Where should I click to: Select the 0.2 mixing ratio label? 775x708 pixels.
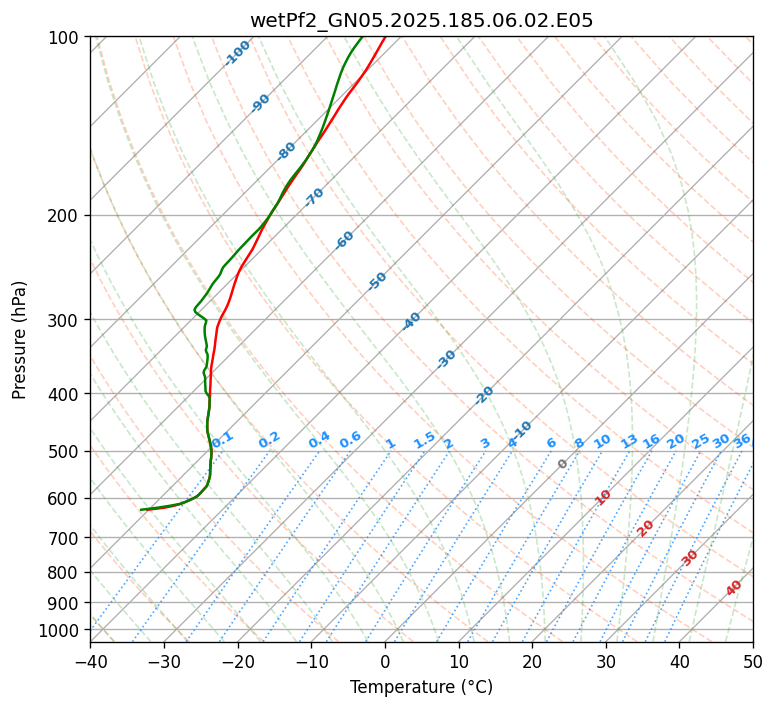(x=269, y=440)
